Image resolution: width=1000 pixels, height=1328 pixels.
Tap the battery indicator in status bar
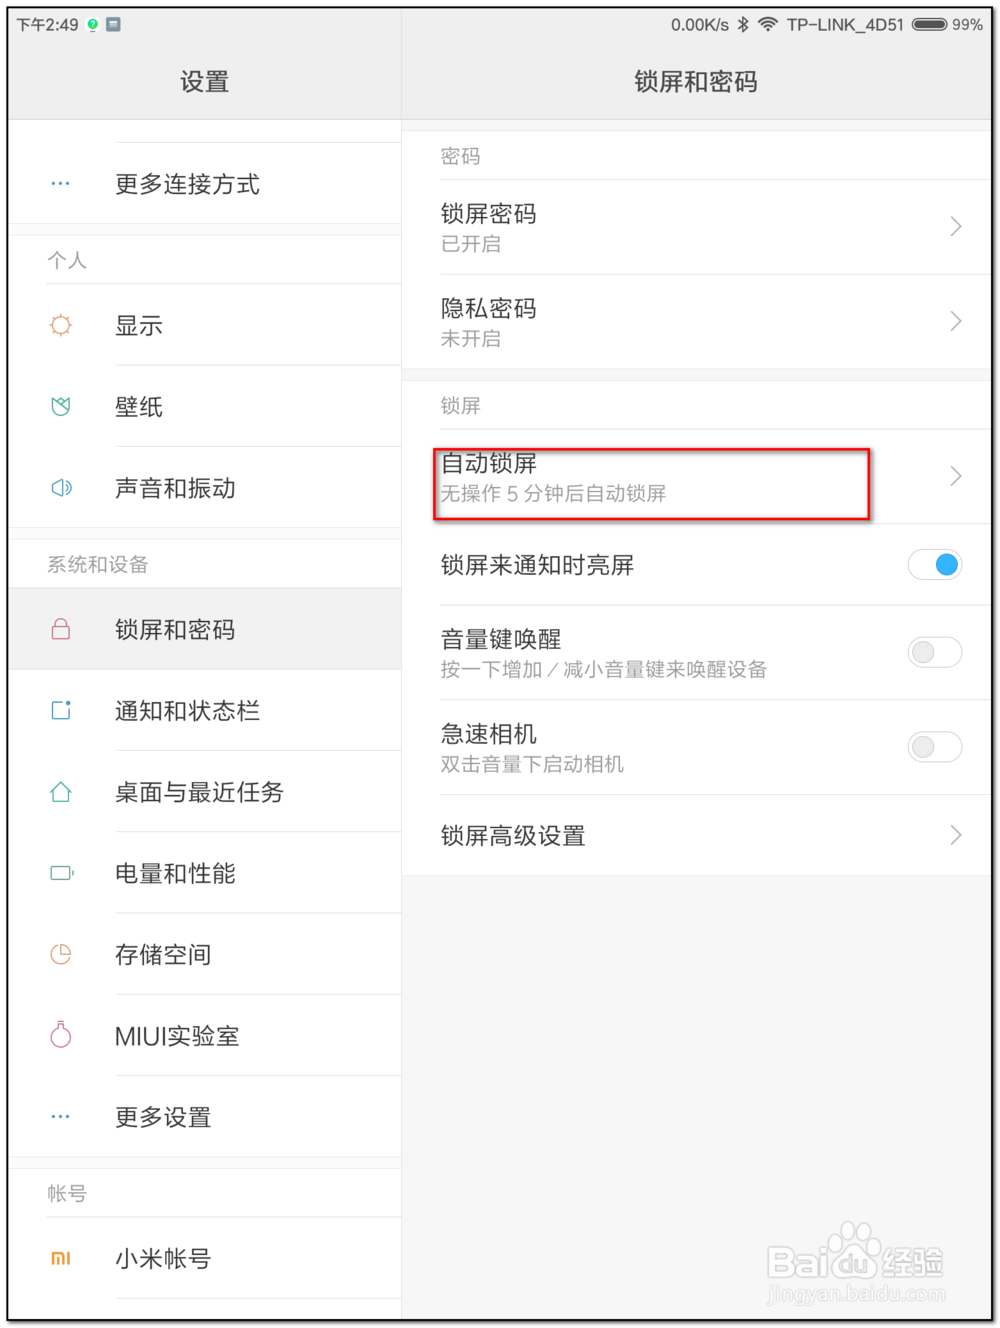click(x=929, y=25)
